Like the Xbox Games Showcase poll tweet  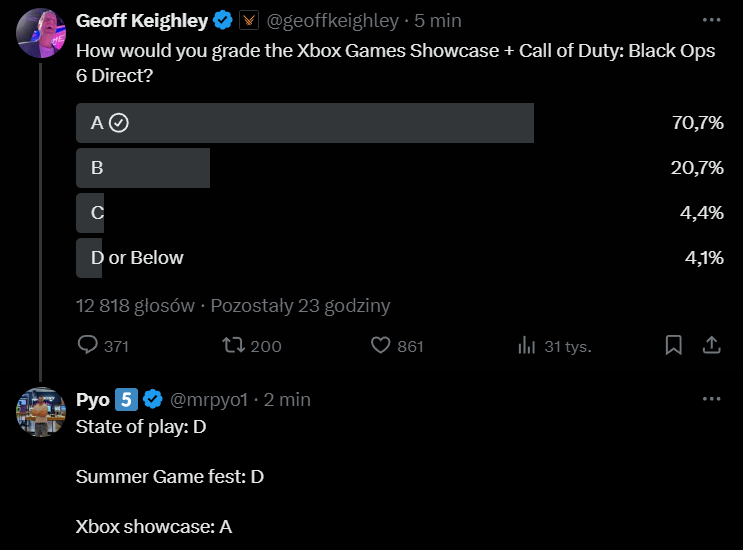click(380, 346)
